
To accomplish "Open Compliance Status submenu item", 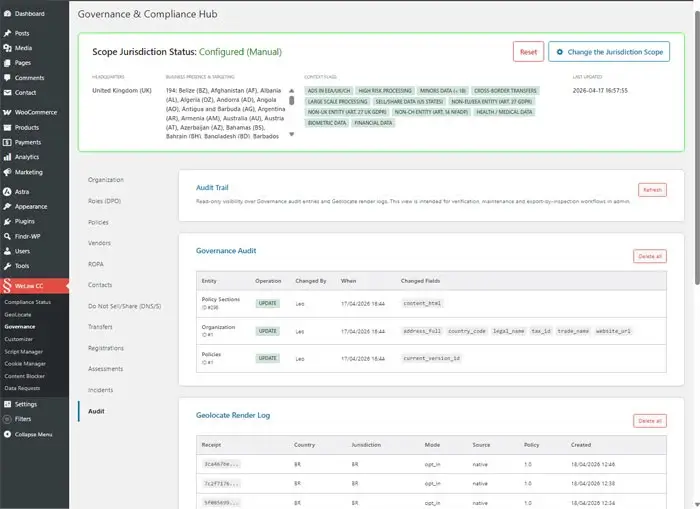I will point(28,302).
